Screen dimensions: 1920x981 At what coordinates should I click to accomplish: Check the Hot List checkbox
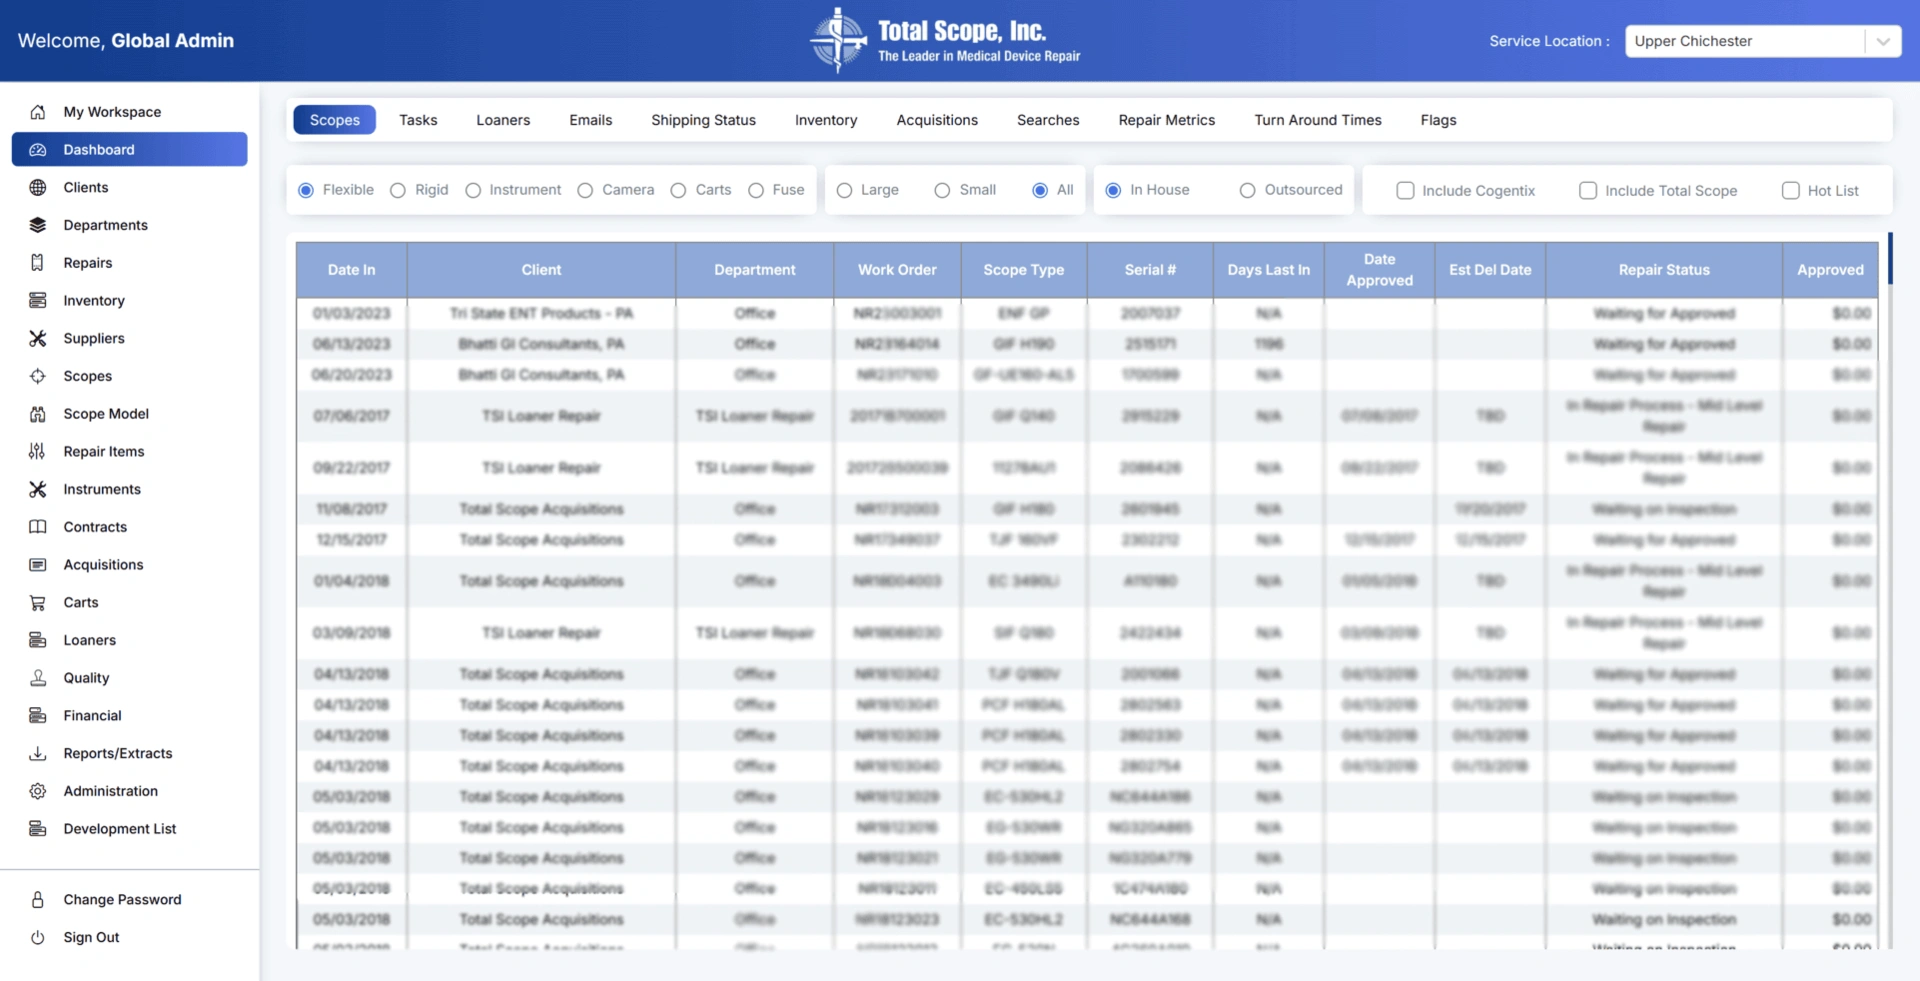pos(1790,191)
